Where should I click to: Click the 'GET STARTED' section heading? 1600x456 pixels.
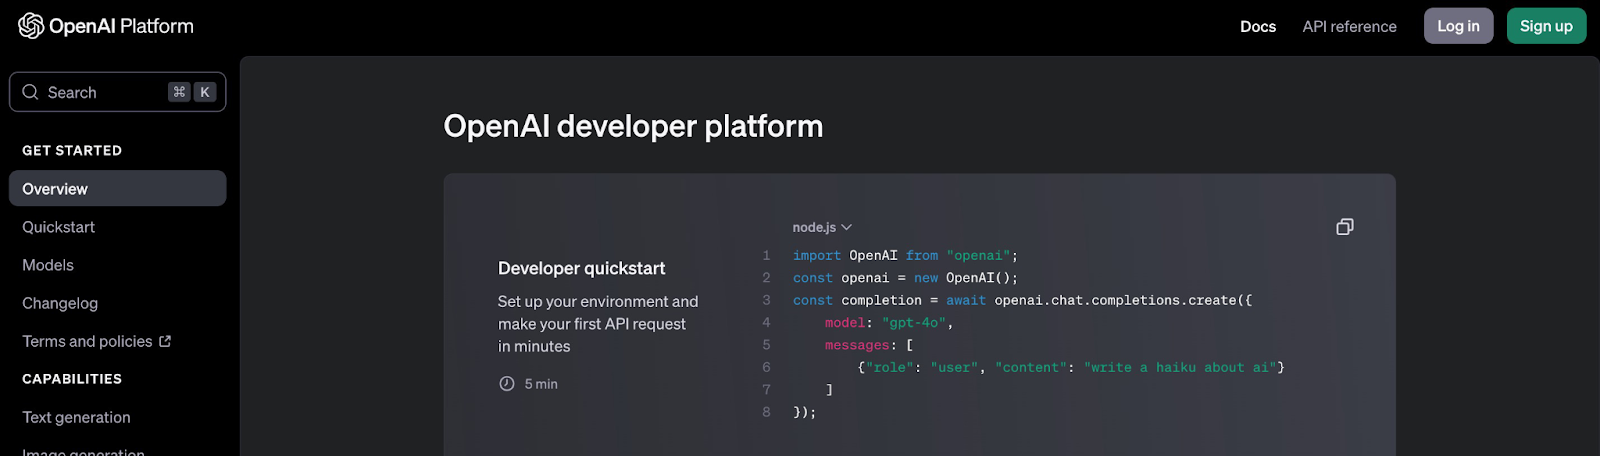pos(72,150)
